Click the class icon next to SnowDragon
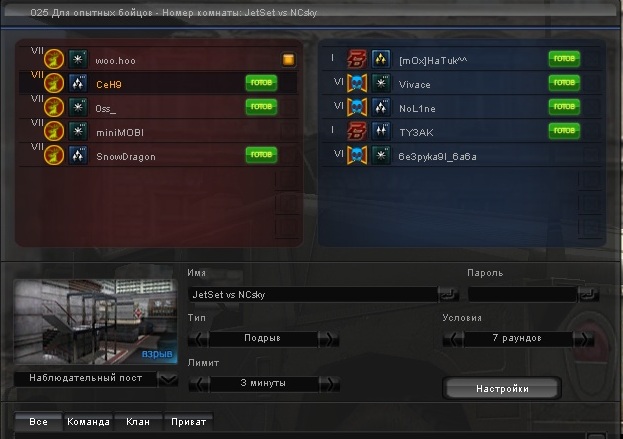The width and height of the screenshot is (623, 439). click(78, 155)
